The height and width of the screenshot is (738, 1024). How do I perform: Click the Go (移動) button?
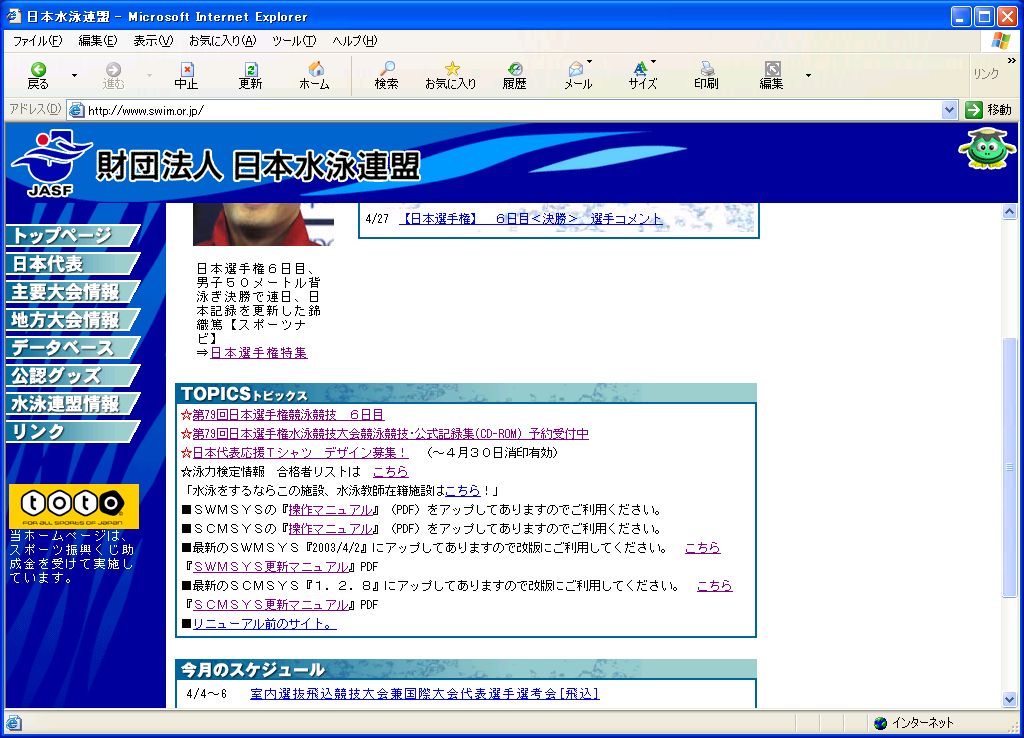(988, 110)
